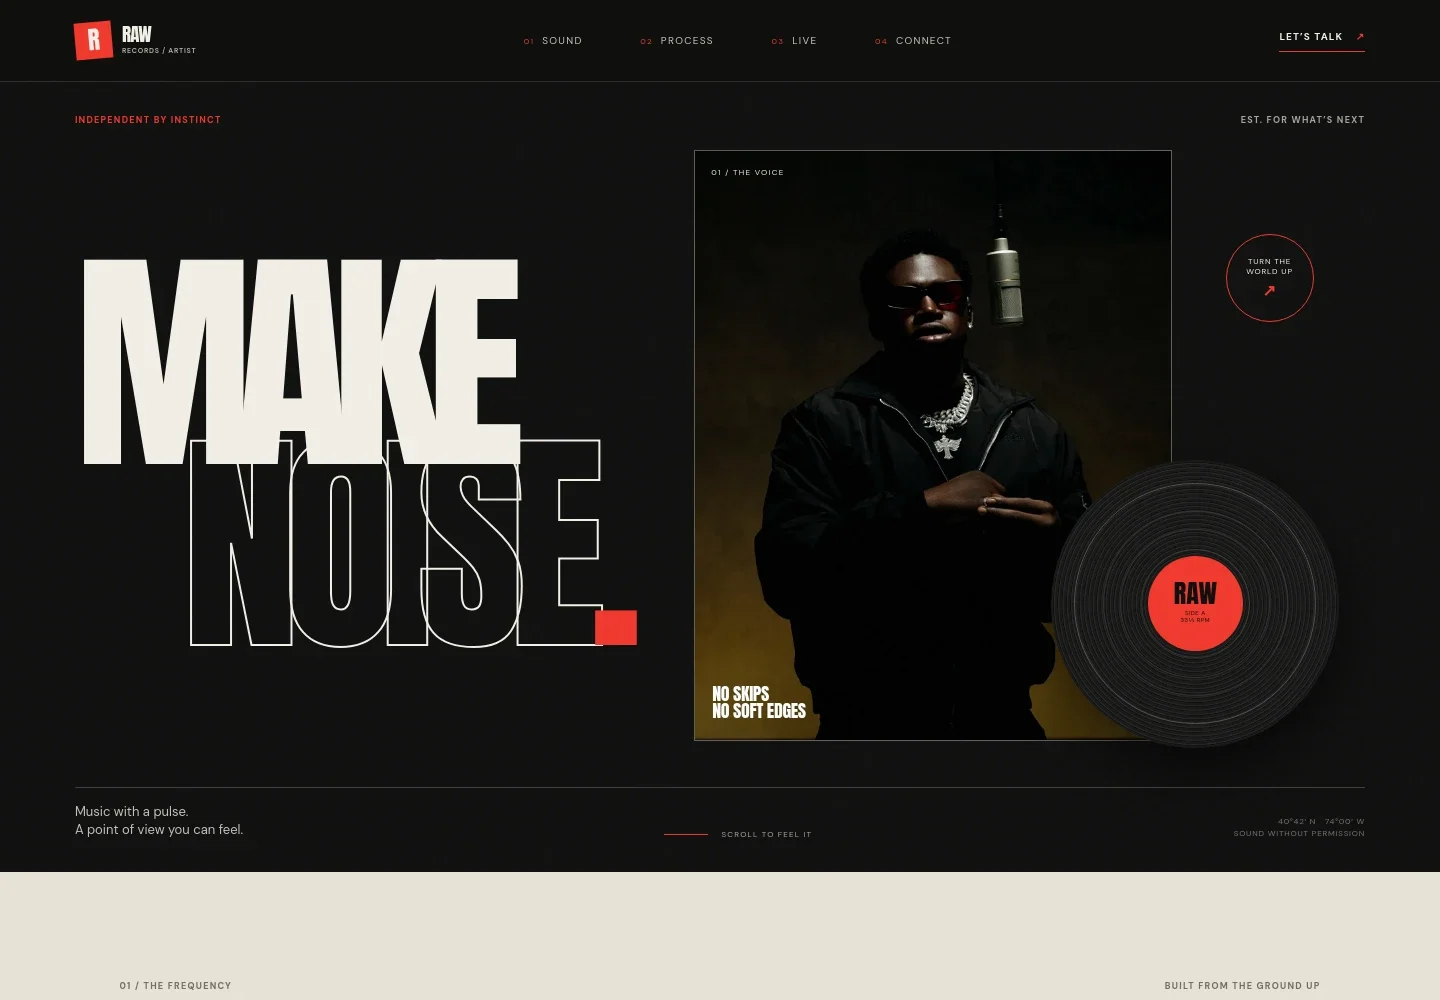The image size is (1440, 1000).
Task: Click the Independent By Instinct tagline
Action: (148, 120)
